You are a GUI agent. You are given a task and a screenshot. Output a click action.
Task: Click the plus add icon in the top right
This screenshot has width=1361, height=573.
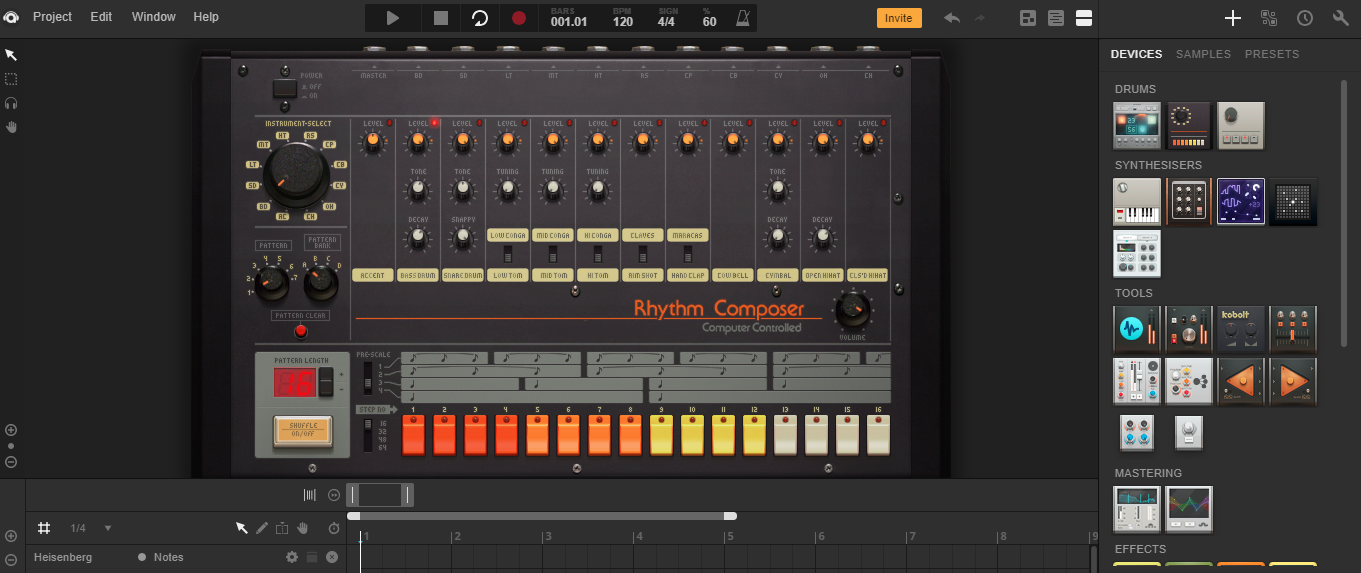1233,18
